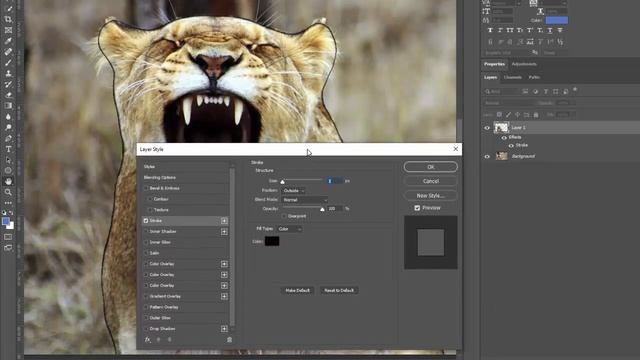Image resolution: width=640 pixels, height=360 pixels.
Task: Apply Faux Bold in Character panel
Action: pyautogui.click(x=490, y=30)
